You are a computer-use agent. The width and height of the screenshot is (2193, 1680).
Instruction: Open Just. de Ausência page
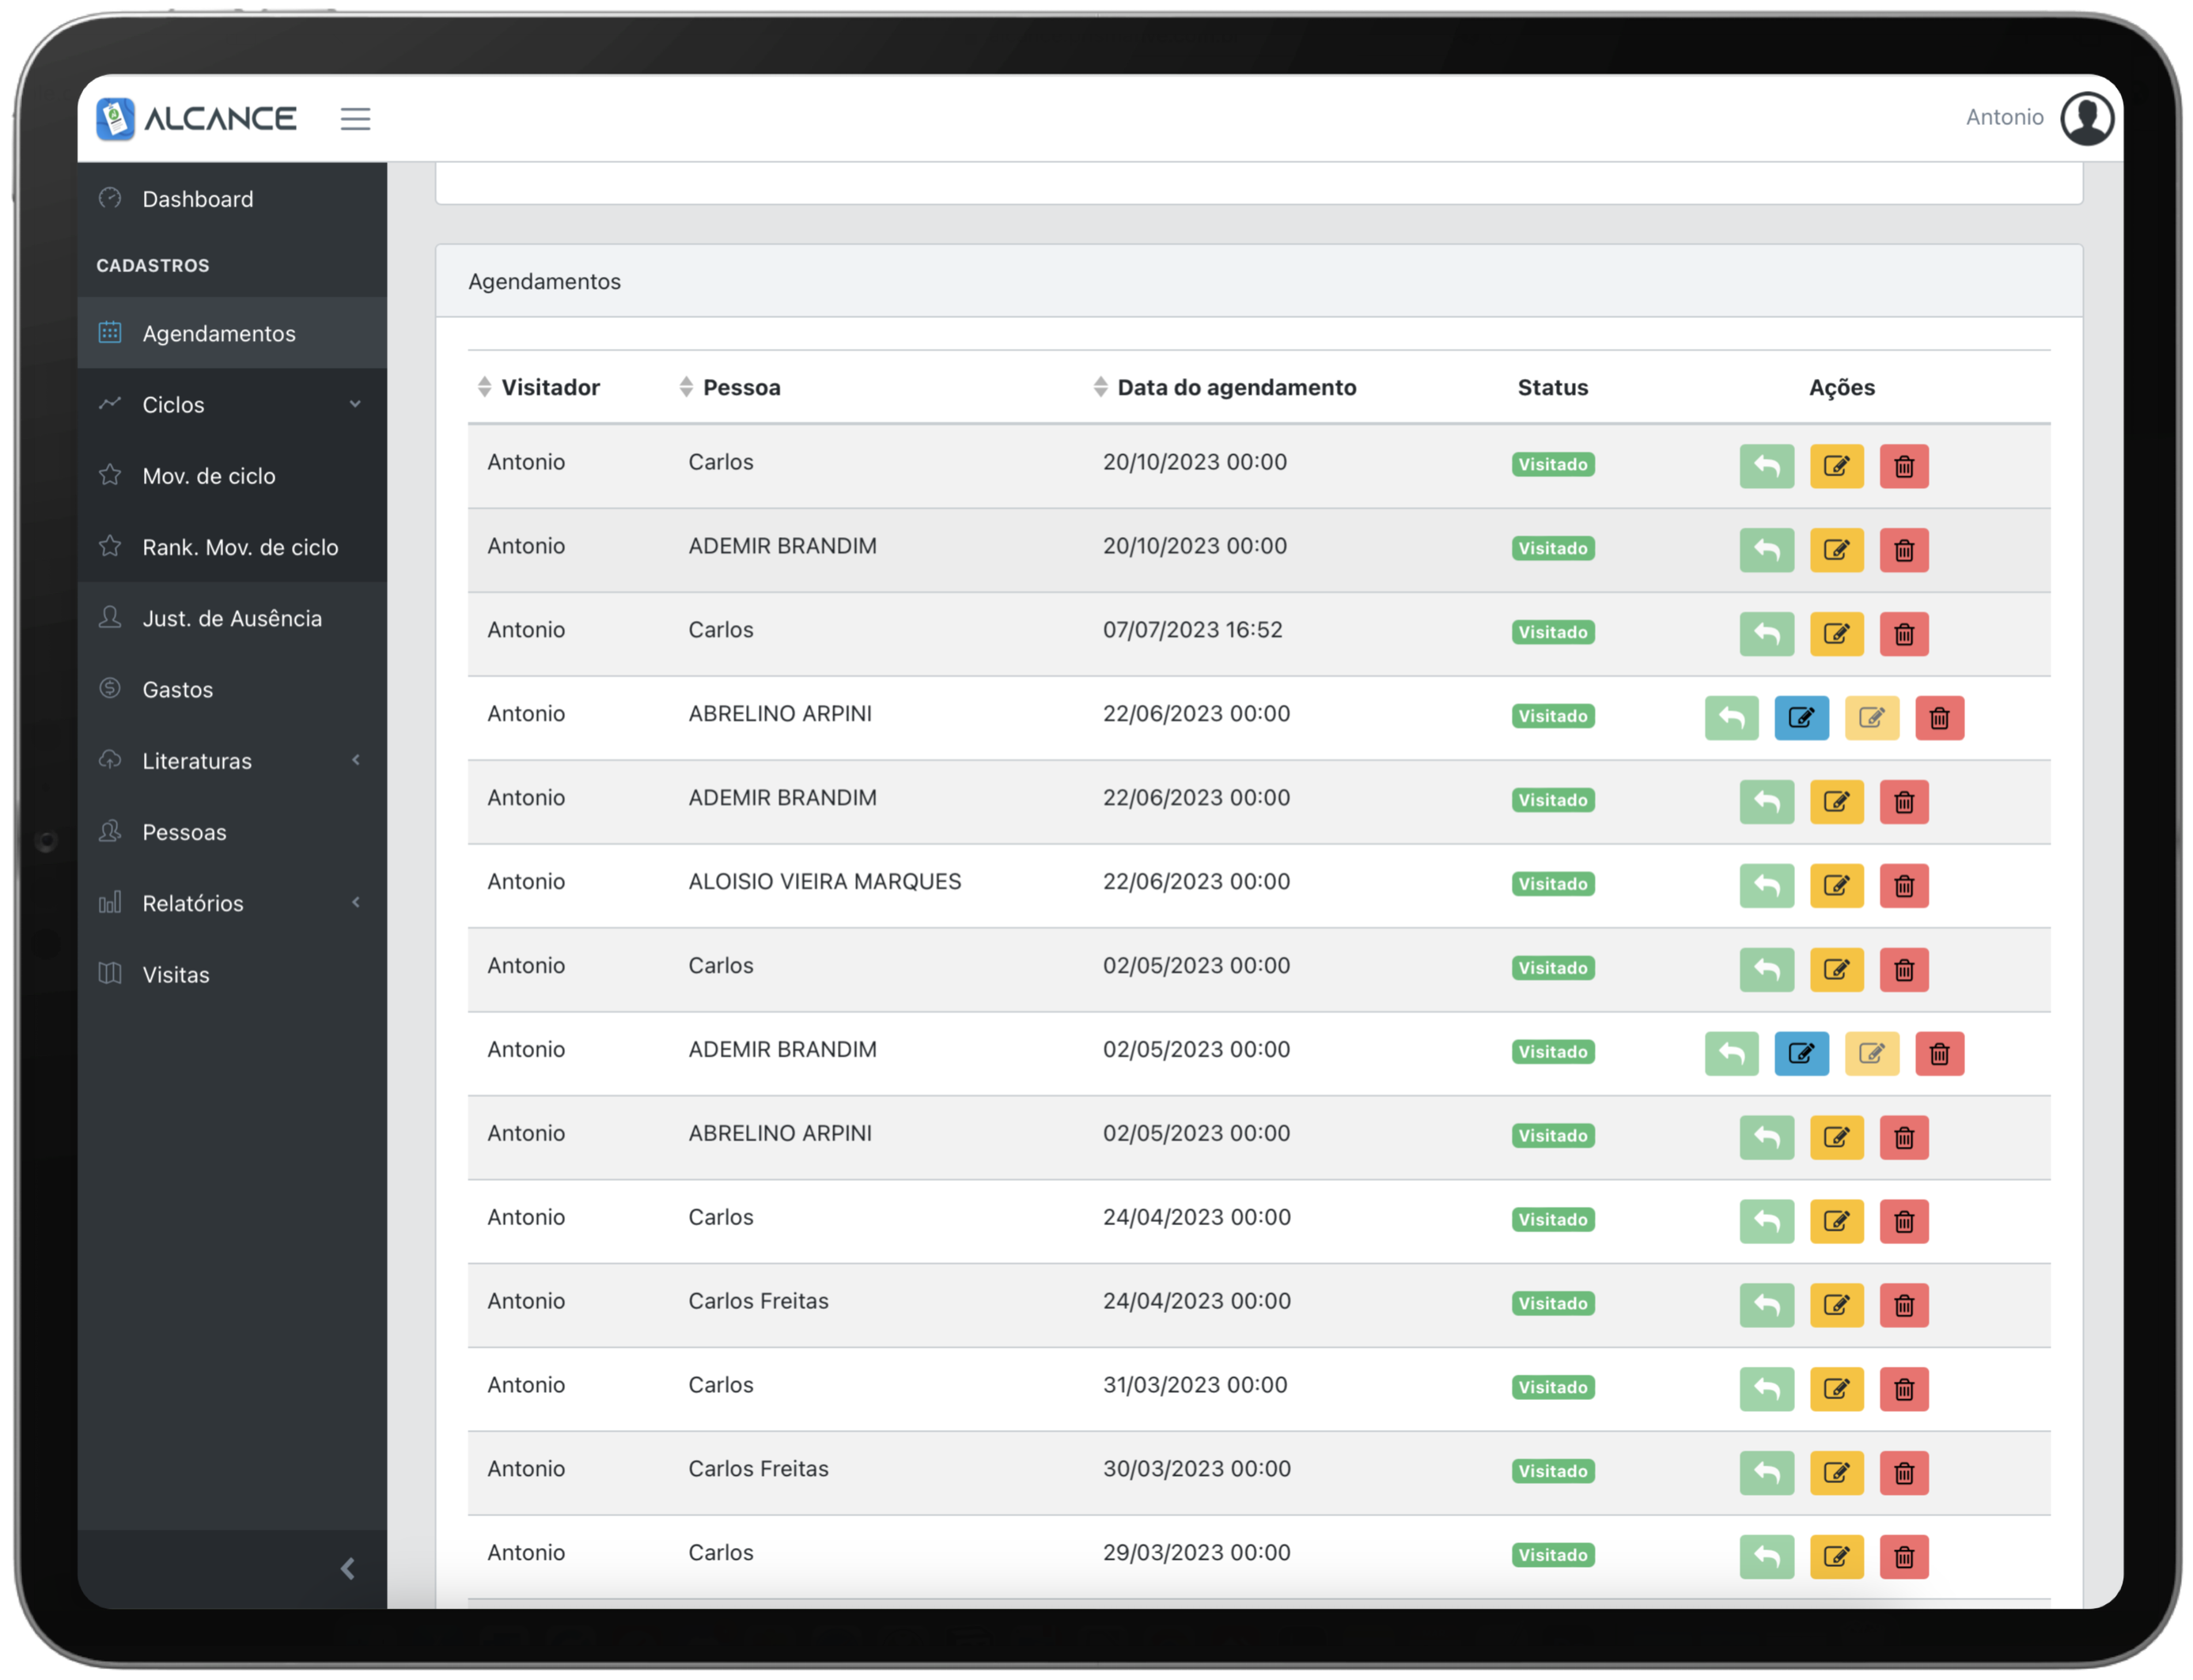(232, 618)
